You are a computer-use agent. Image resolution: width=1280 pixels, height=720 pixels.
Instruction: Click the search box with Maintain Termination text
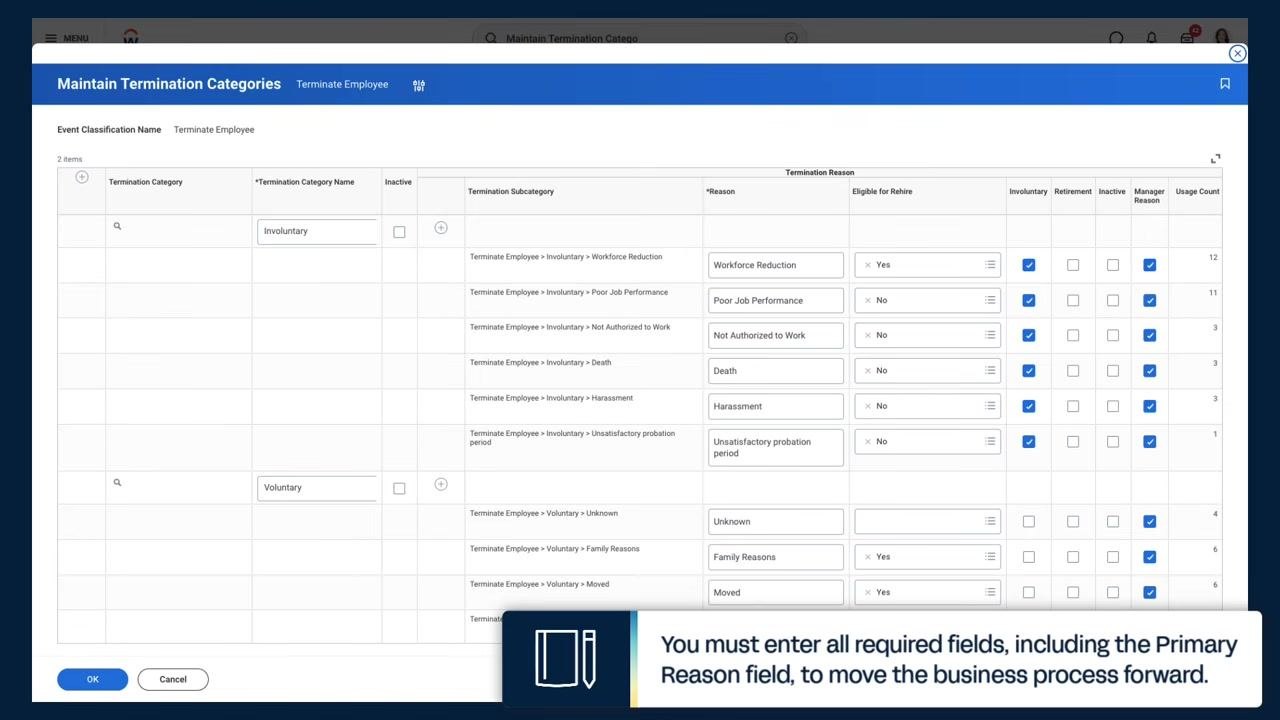coord(640,38)
